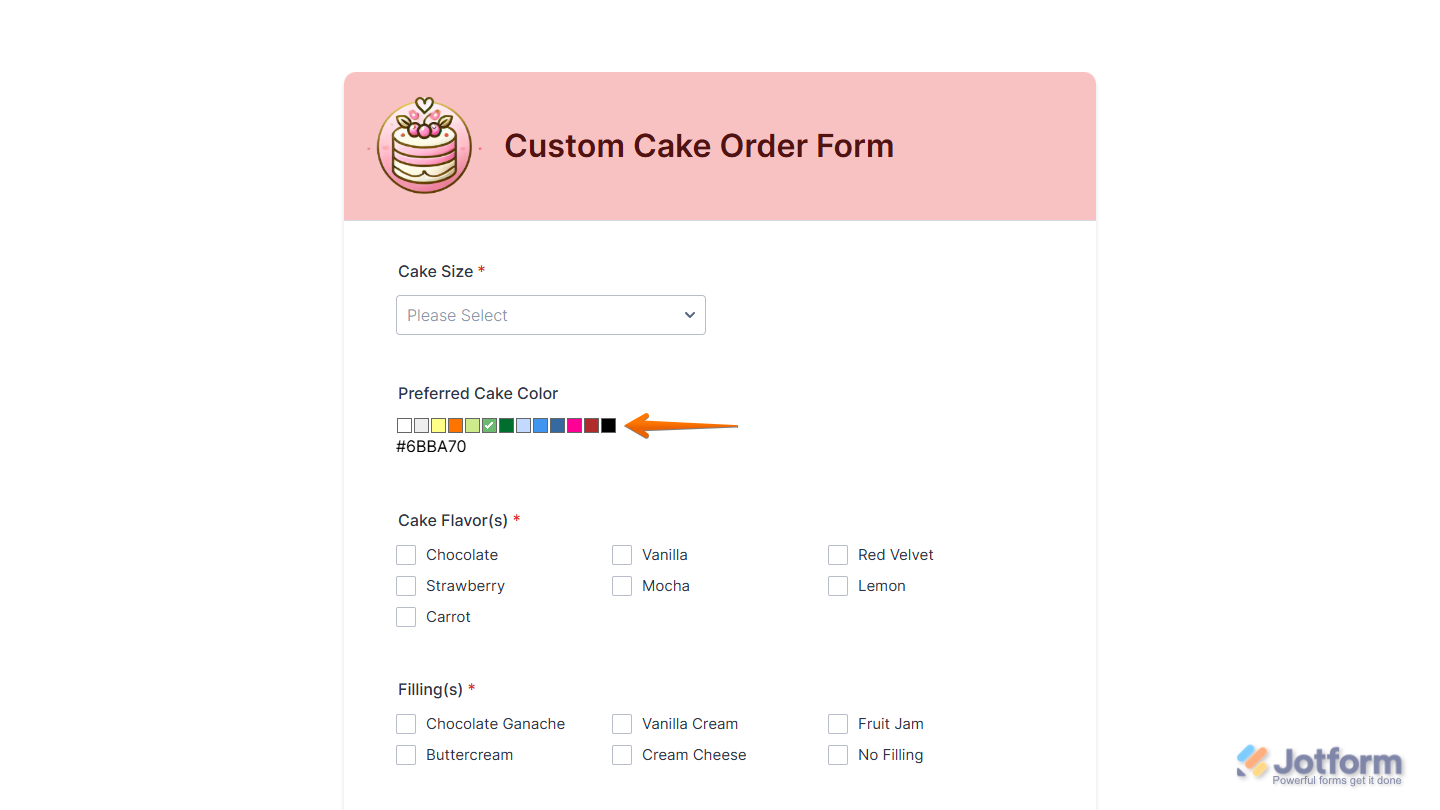This screenshot has width=1440, height=810.
Task: Enable the Red Velvet flavor
Action: point(838,554)
